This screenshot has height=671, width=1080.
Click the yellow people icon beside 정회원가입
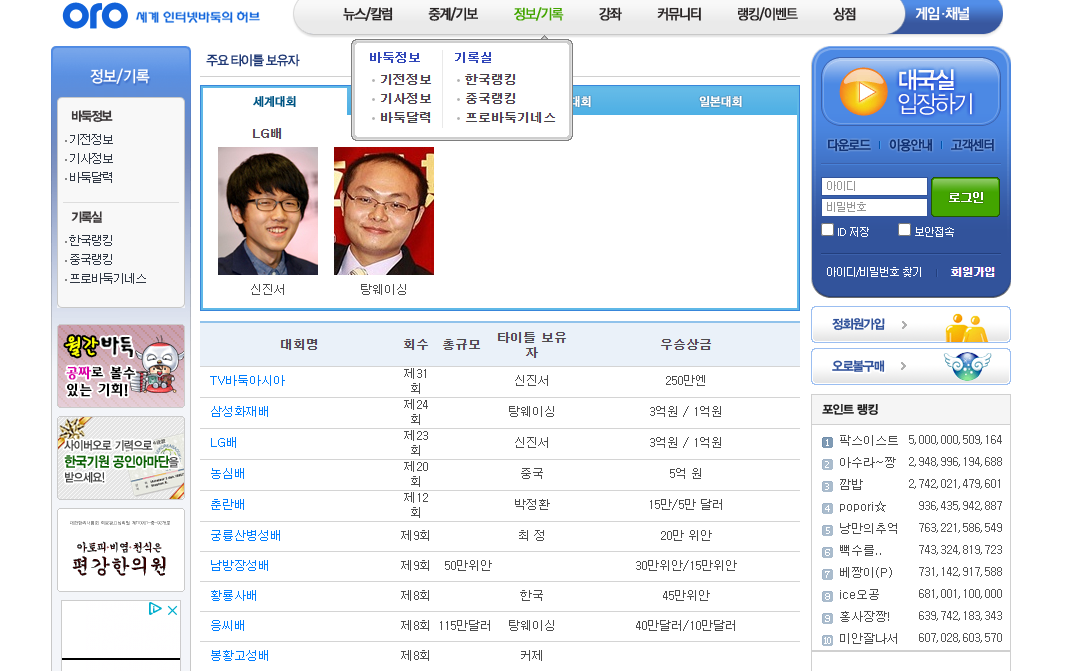click(x=966, y=328)
